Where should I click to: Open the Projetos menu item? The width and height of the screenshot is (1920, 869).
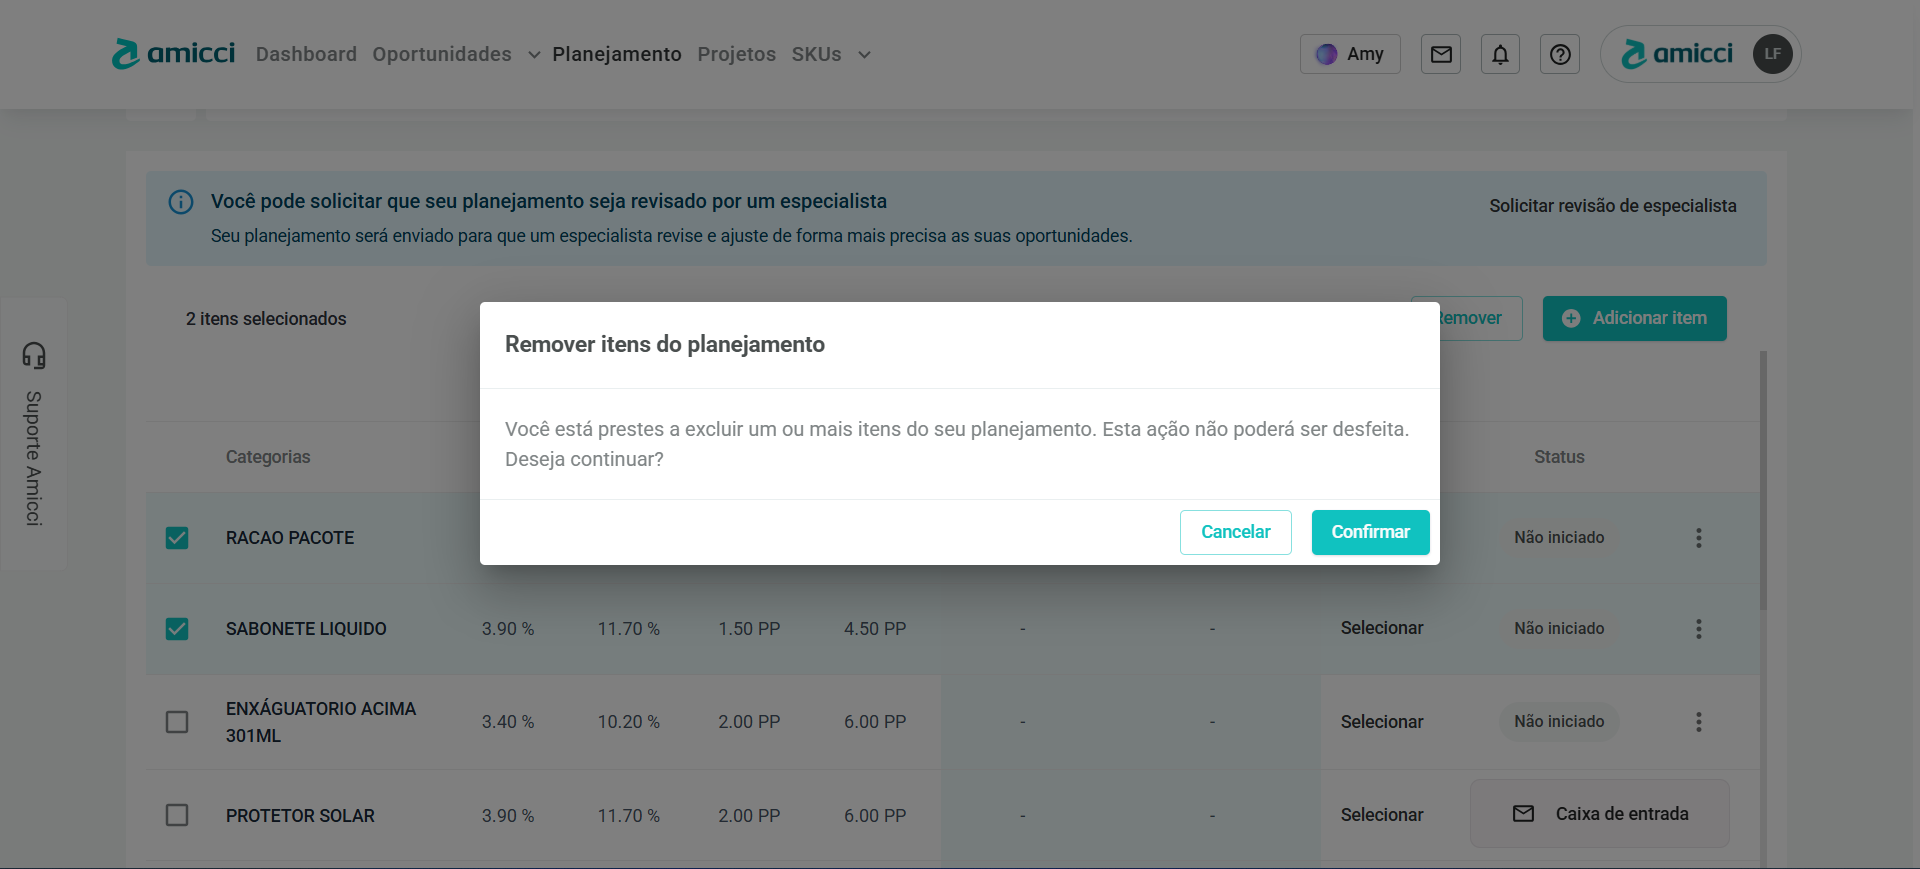(x=736, y=54)
